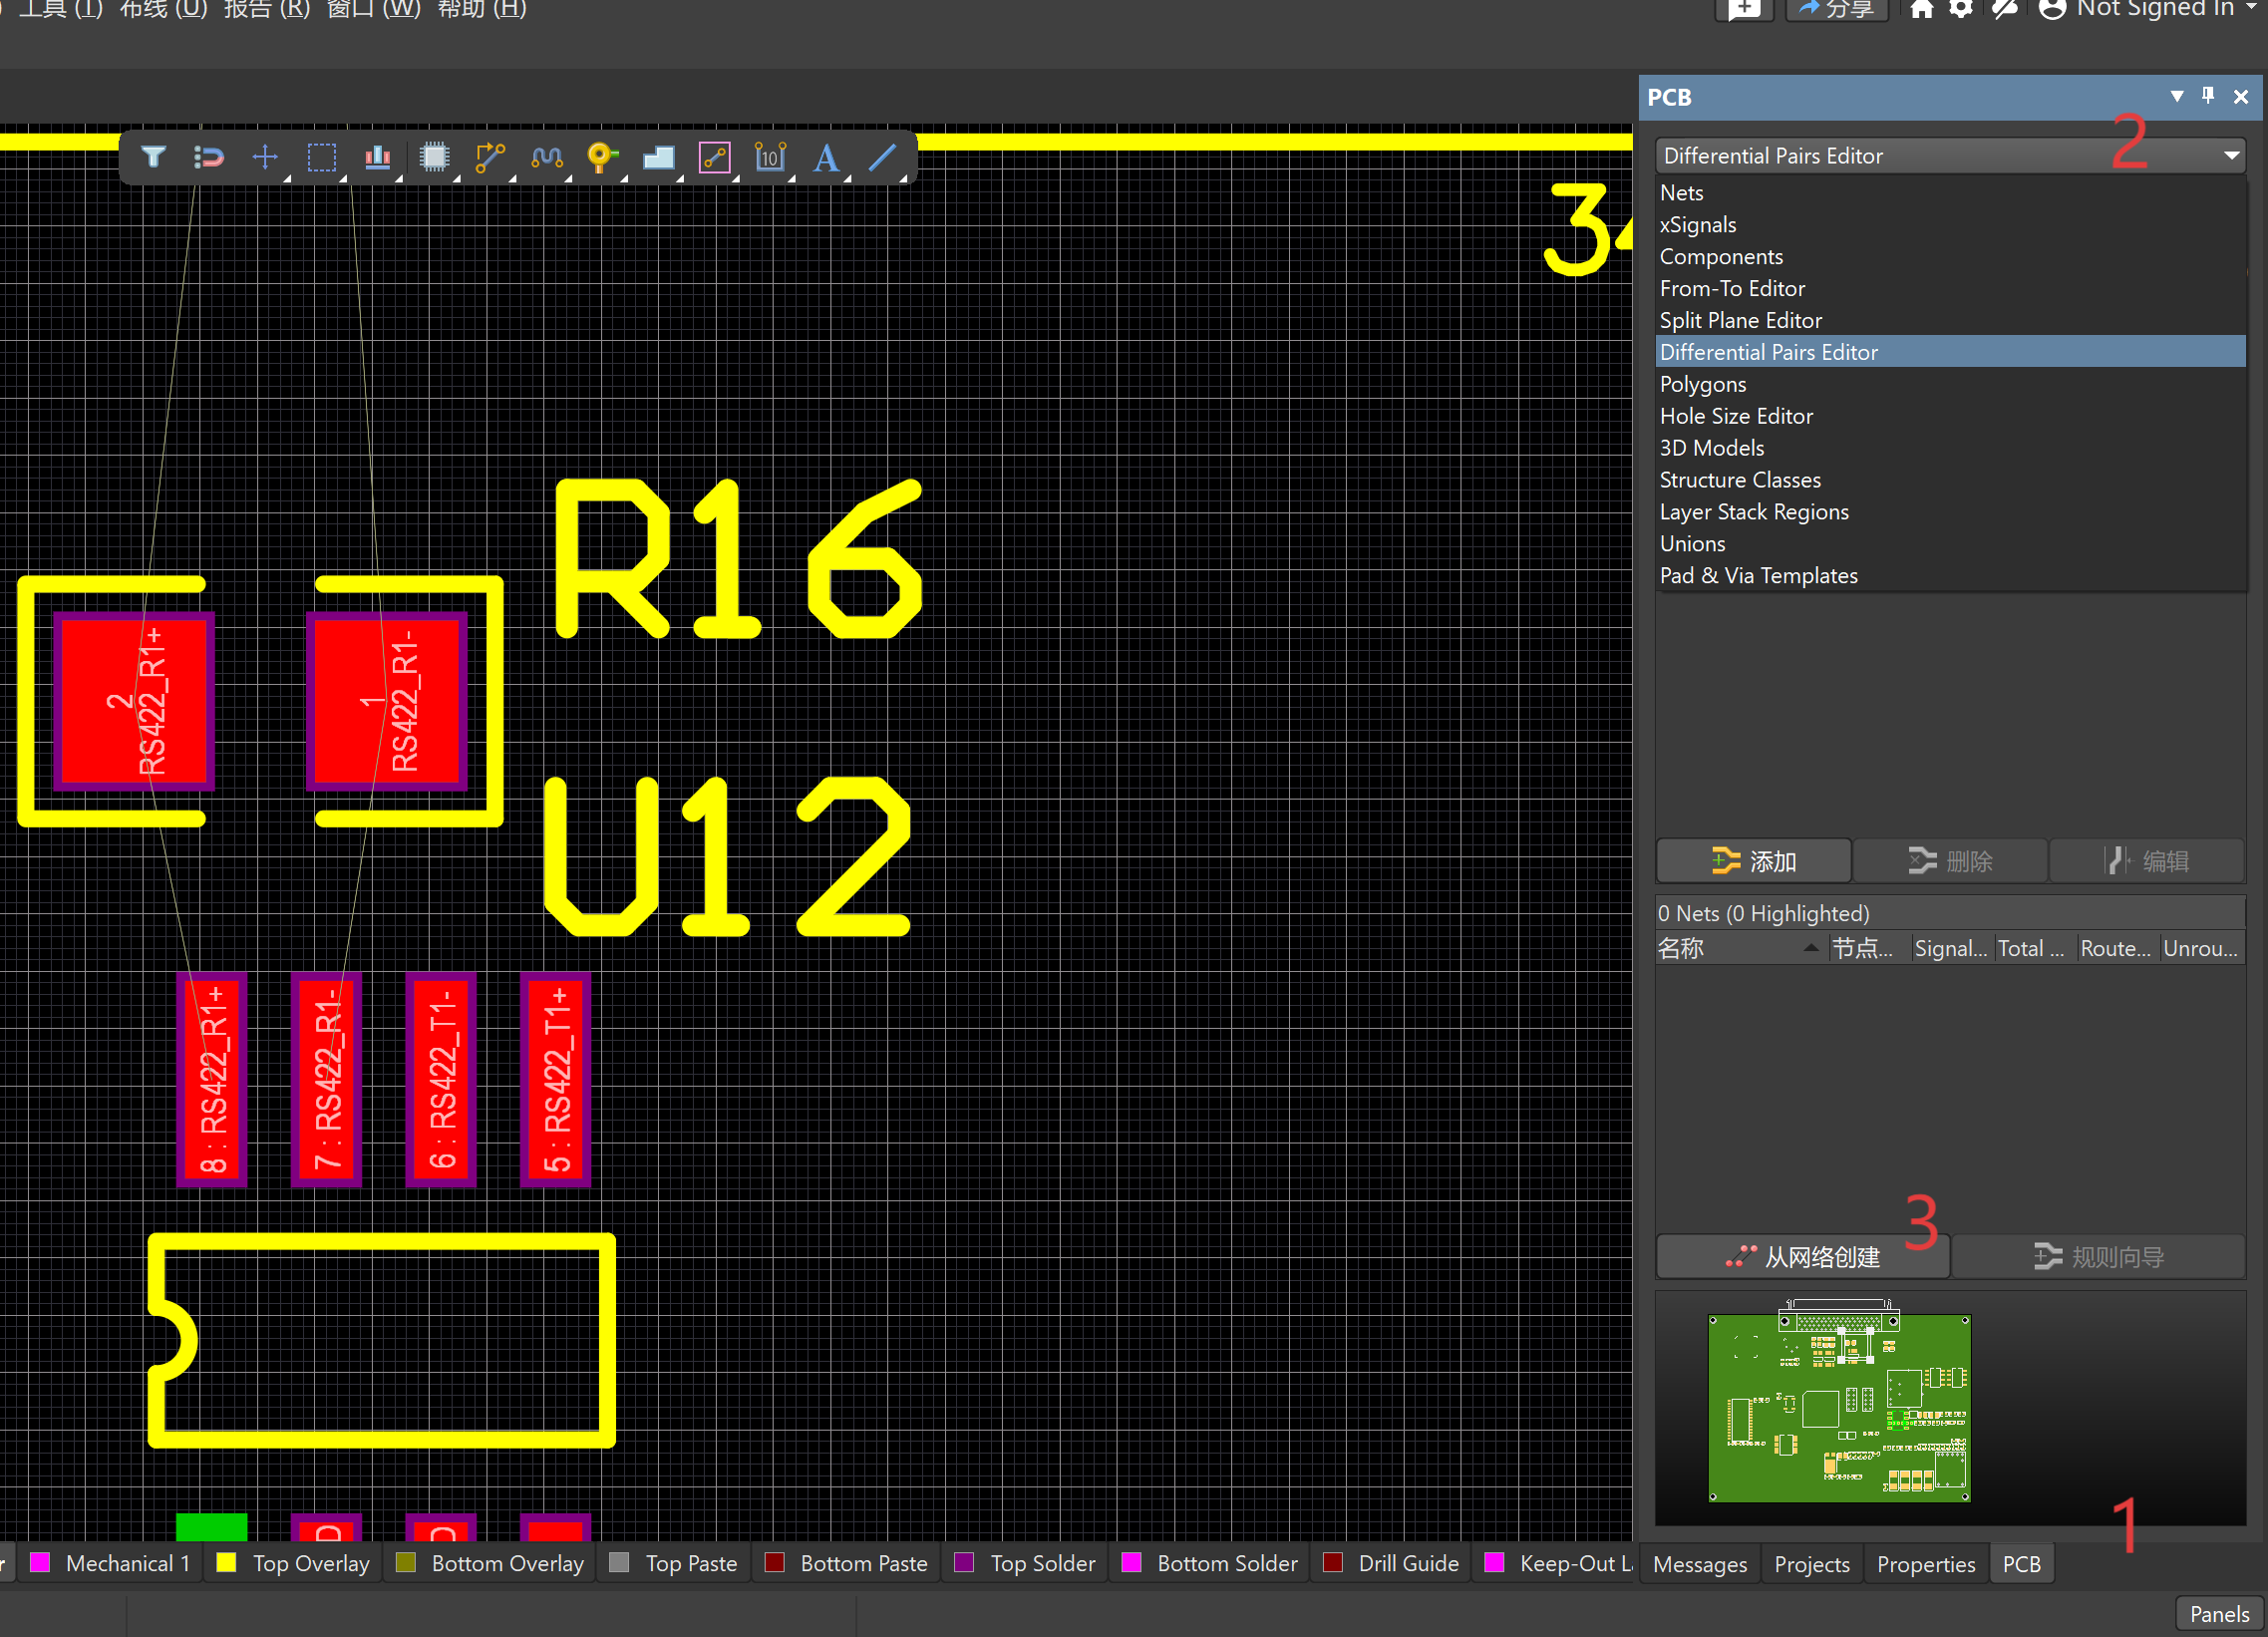The width and height of the screenshot is (2268, 1637).
Task: Choose the place component chip icon
Action: (434, 157)
